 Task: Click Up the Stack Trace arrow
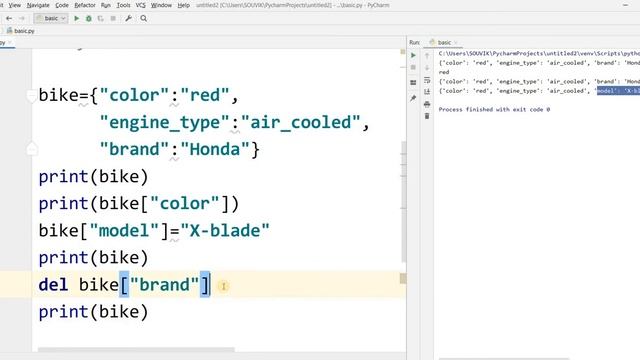[x=427, y=56]
